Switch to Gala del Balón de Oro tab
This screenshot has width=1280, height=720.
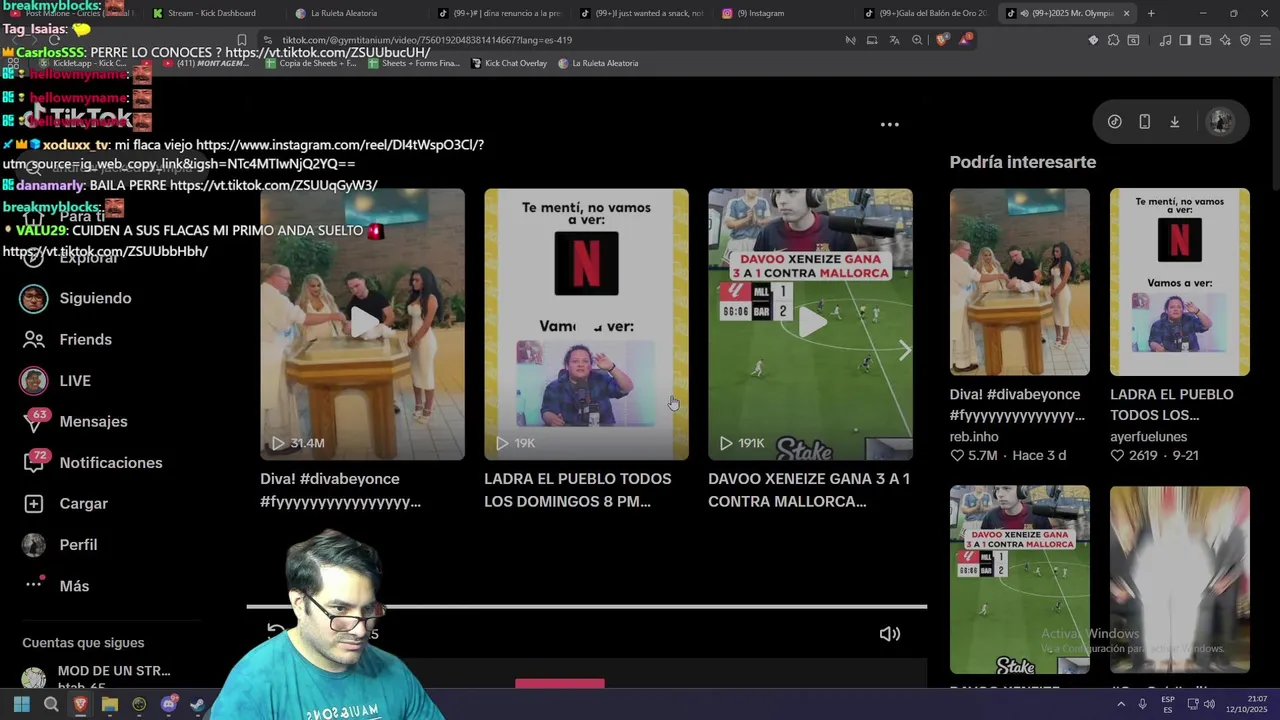(x=926, y=13)
